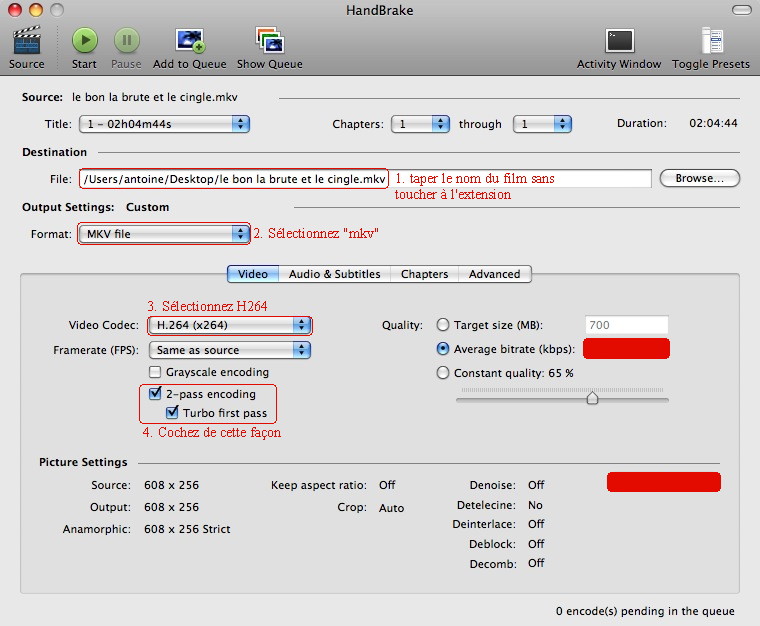Click the red macOS close window button

(15, 9)
